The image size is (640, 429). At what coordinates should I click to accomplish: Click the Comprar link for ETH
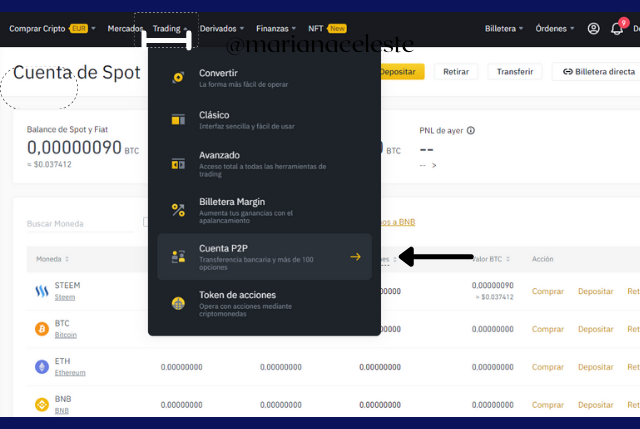547,367
